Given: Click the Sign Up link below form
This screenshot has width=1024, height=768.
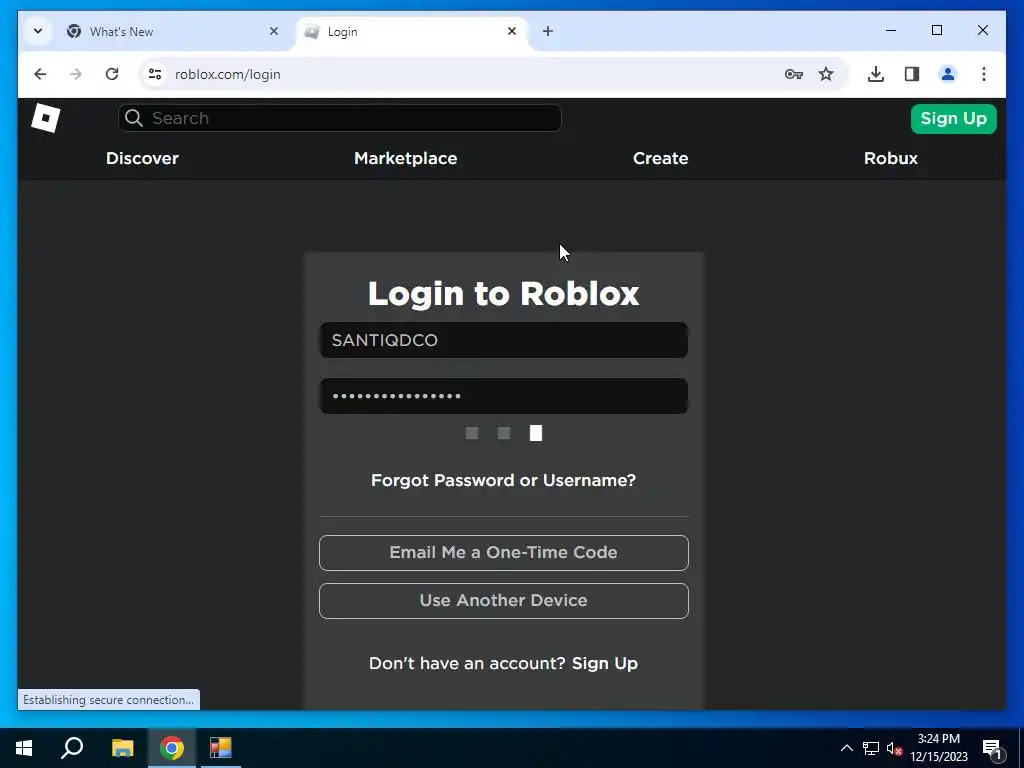Looking at the screenshot, I should pos(605,664).
